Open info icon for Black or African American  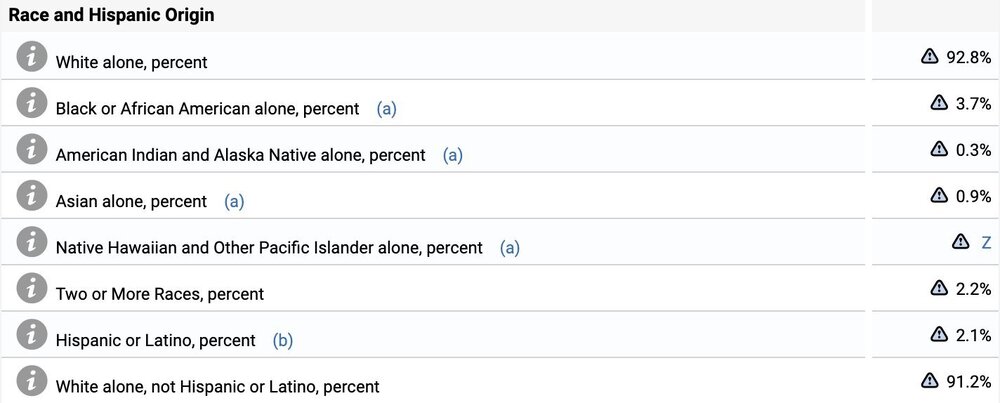coord(32,104)
